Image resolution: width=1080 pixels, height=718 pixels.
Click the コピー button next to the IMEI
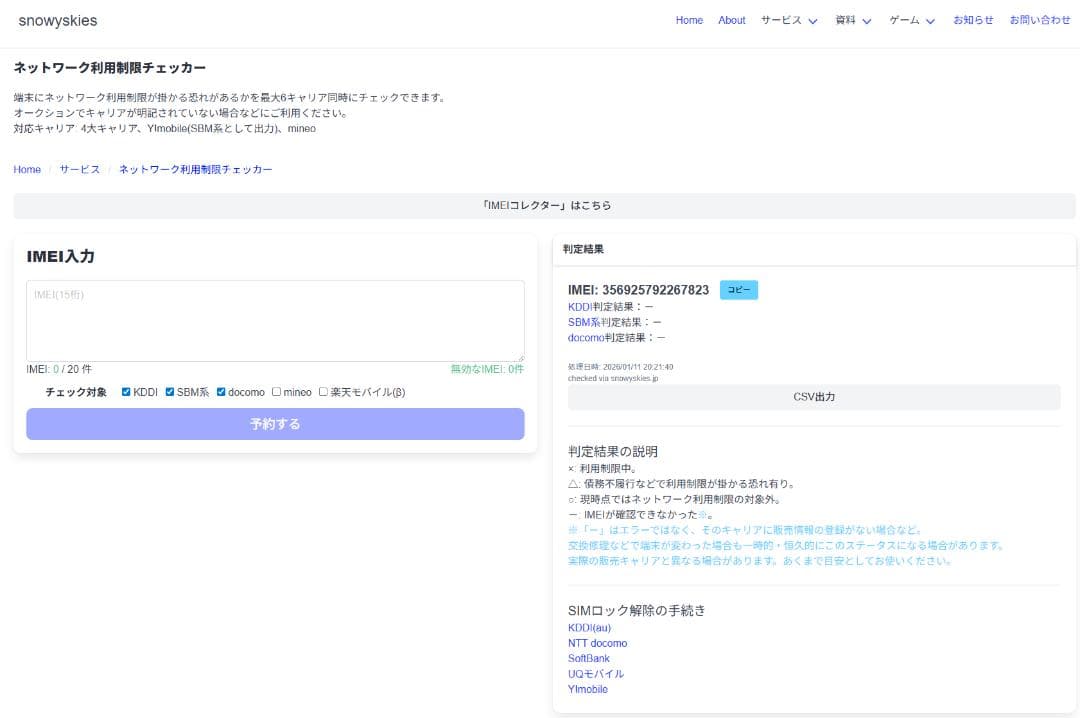point(738,289)
